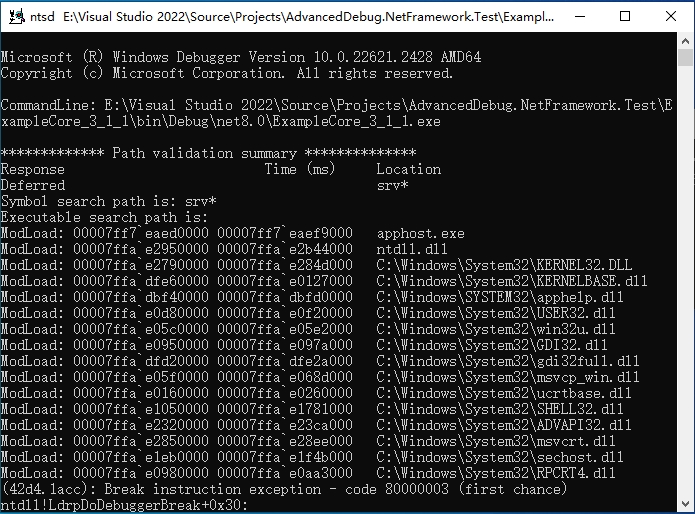Click the ntsd application icon in title bar

pyautogui.click(x=17, y=16)
